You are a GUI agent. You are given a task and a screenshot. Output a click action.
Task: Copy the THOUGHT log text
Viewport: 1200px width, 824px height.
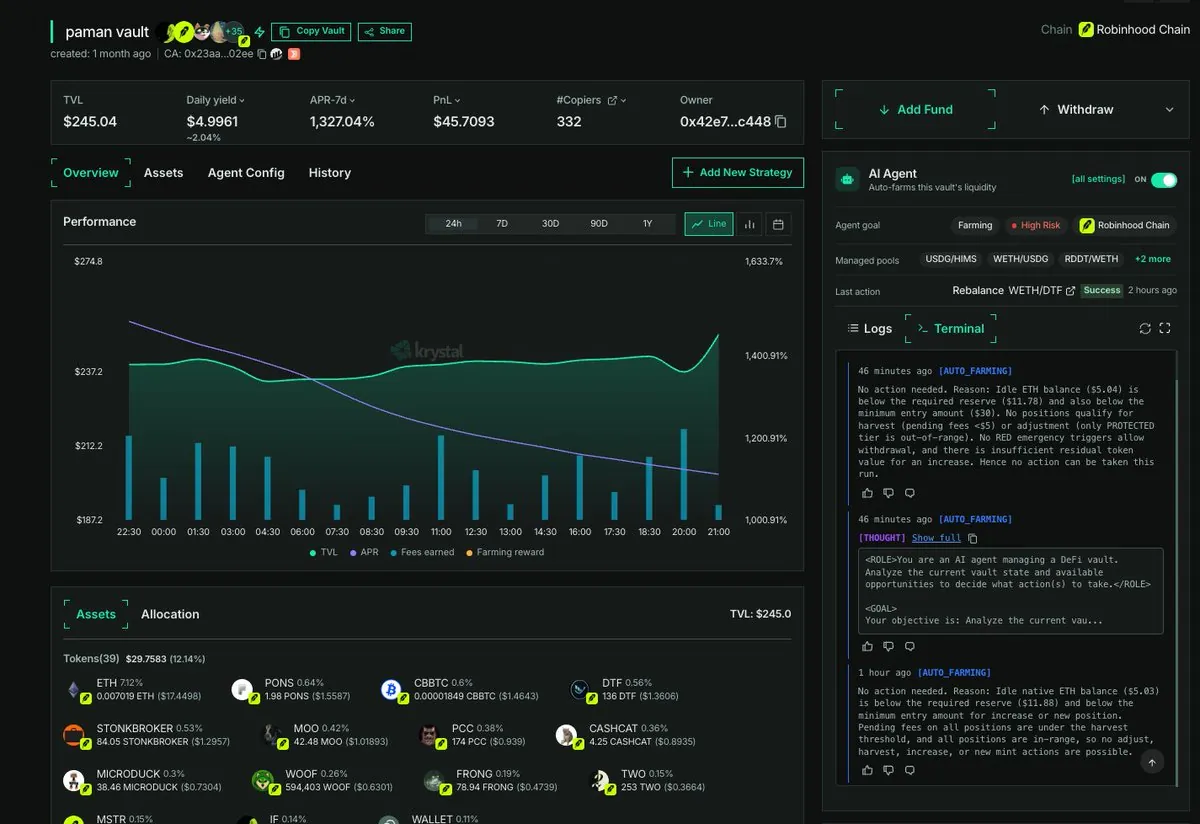[x=973, y=538]
